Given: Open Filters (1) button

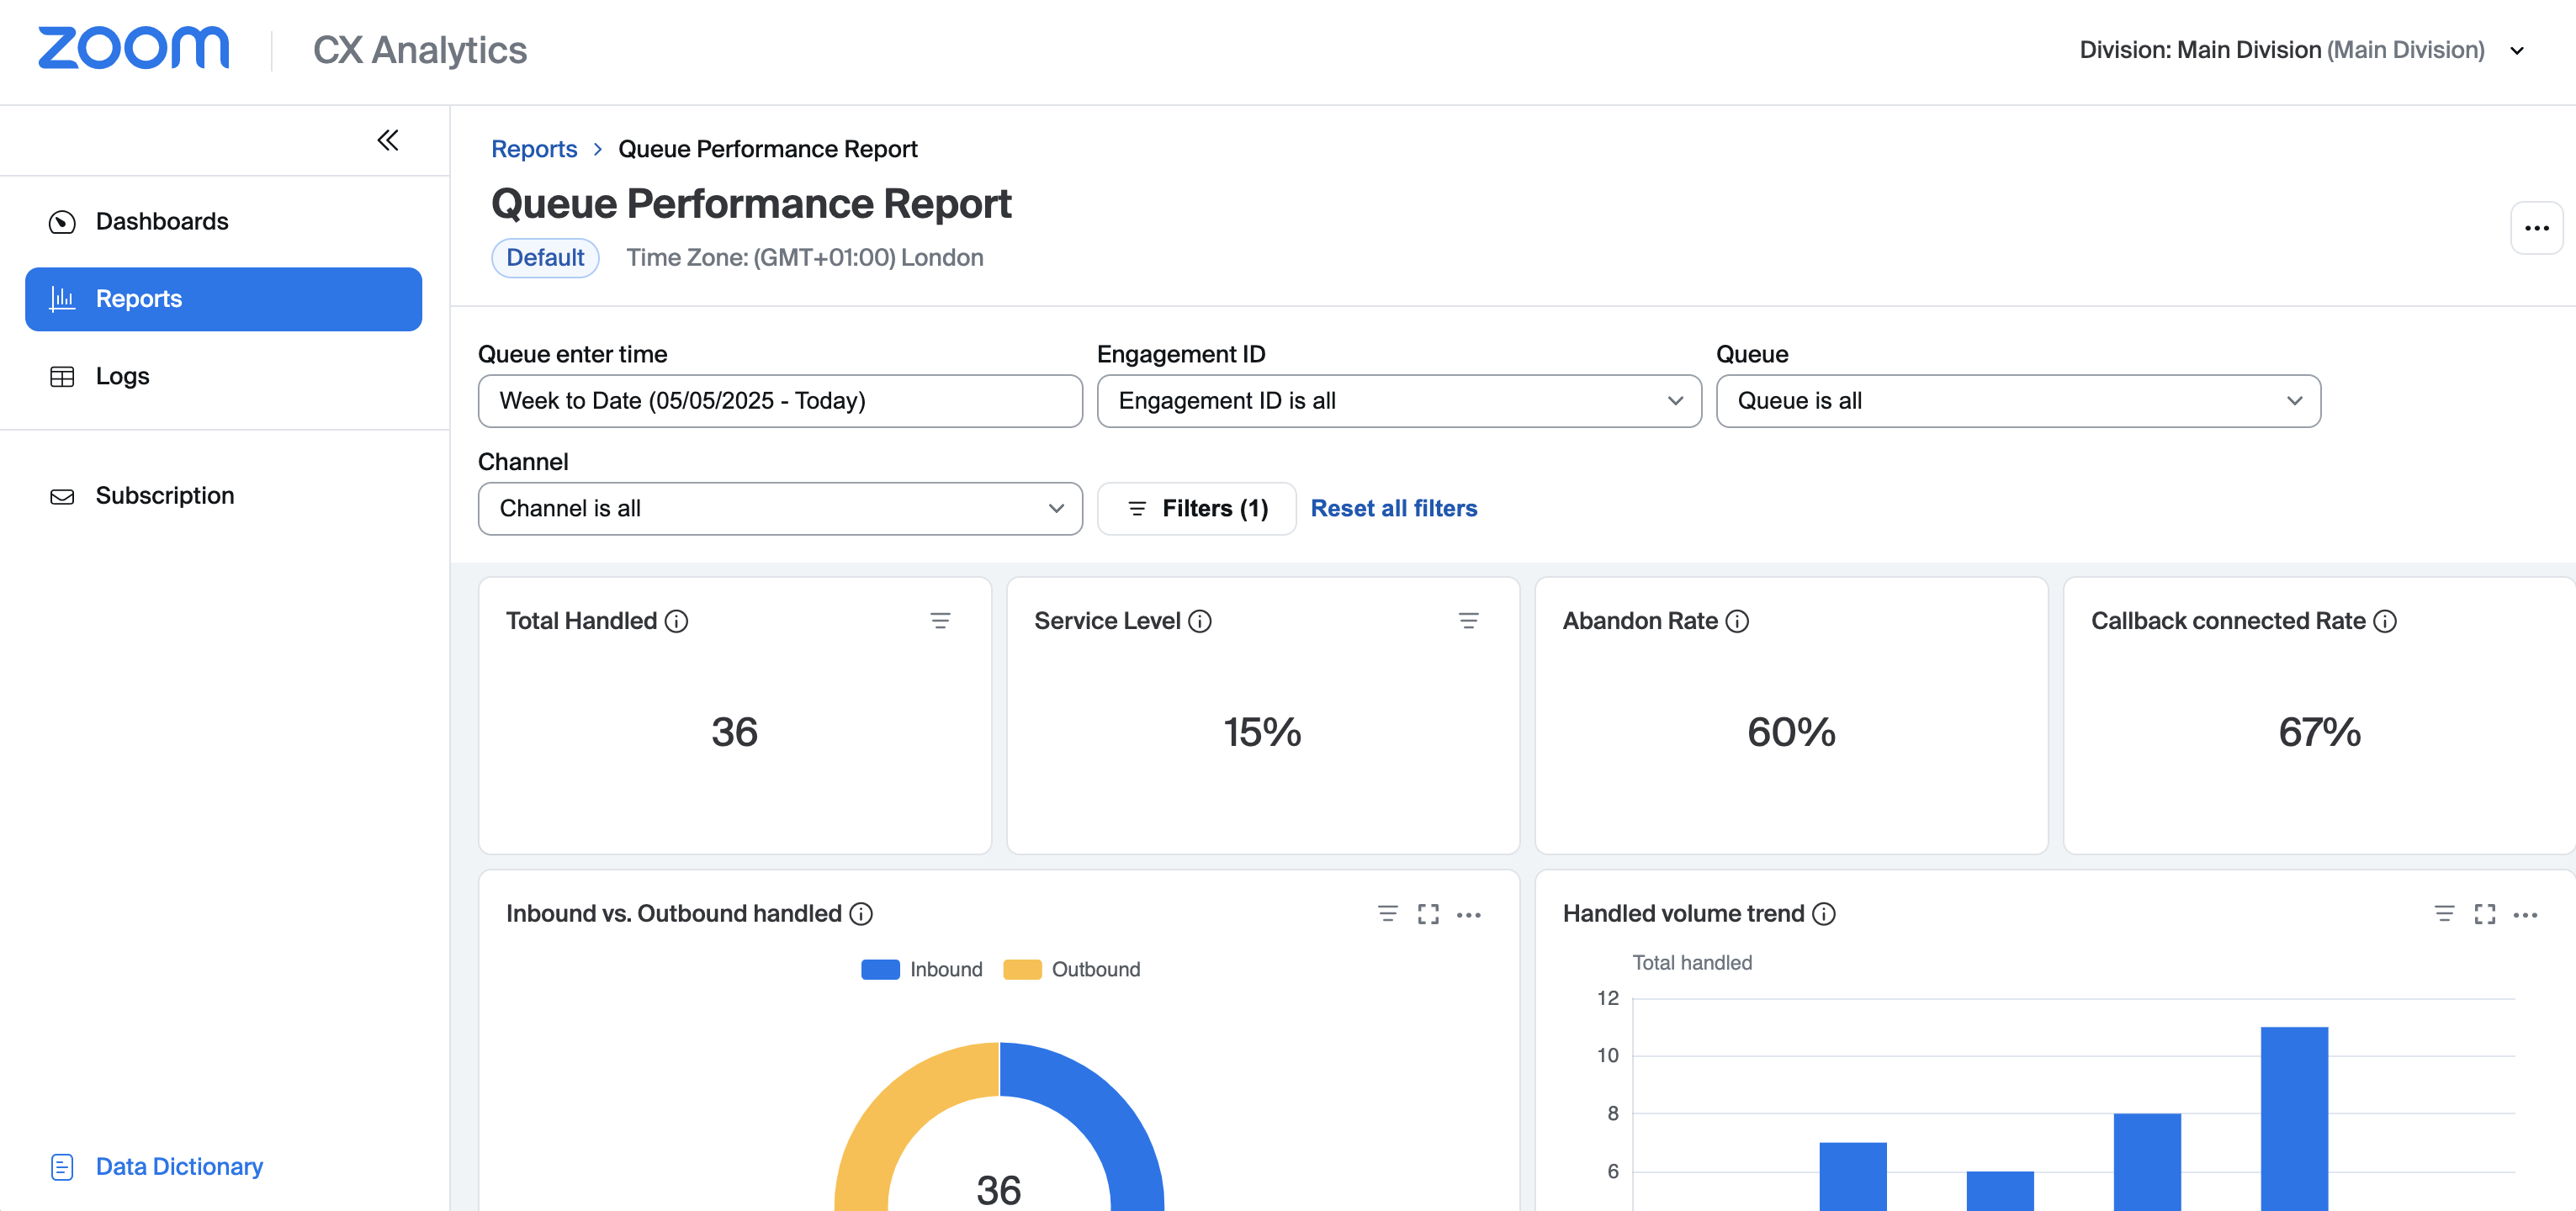Looking at the screenshot, I should pyautogui.click(x=1196, y=508).
